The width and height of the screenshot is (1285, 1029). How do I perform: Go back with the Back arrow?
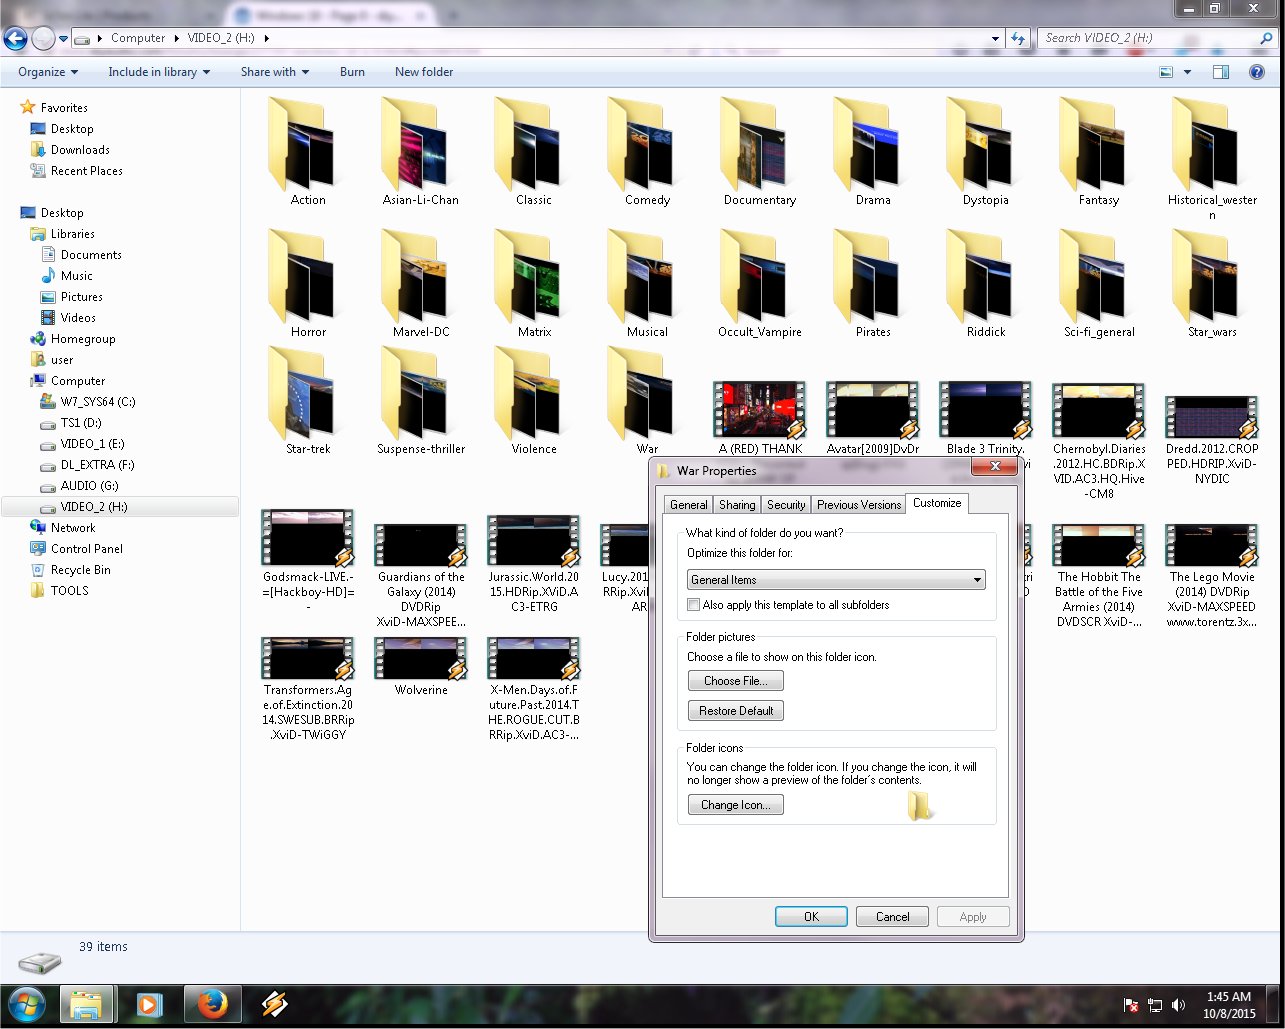tap(15, 39)
